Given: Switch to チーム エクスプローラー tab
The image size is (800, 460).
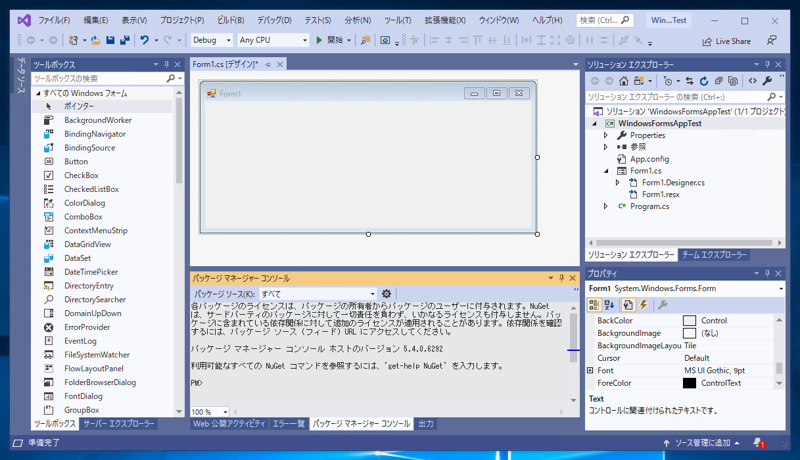Looking at the screenshot, I should tap(714, 254).
